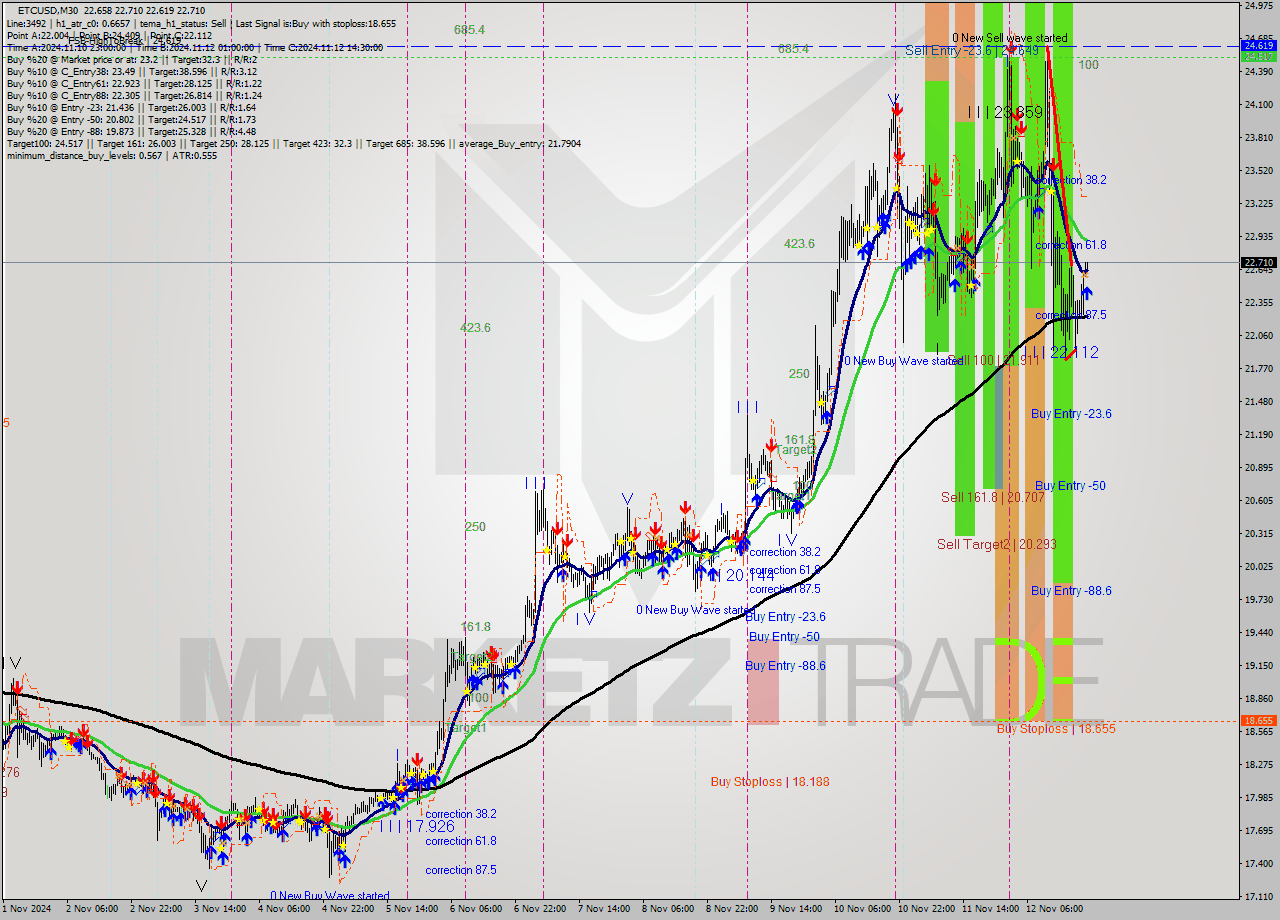Click the 'I I 22.112' wave label

click(x=1067, y=352)
